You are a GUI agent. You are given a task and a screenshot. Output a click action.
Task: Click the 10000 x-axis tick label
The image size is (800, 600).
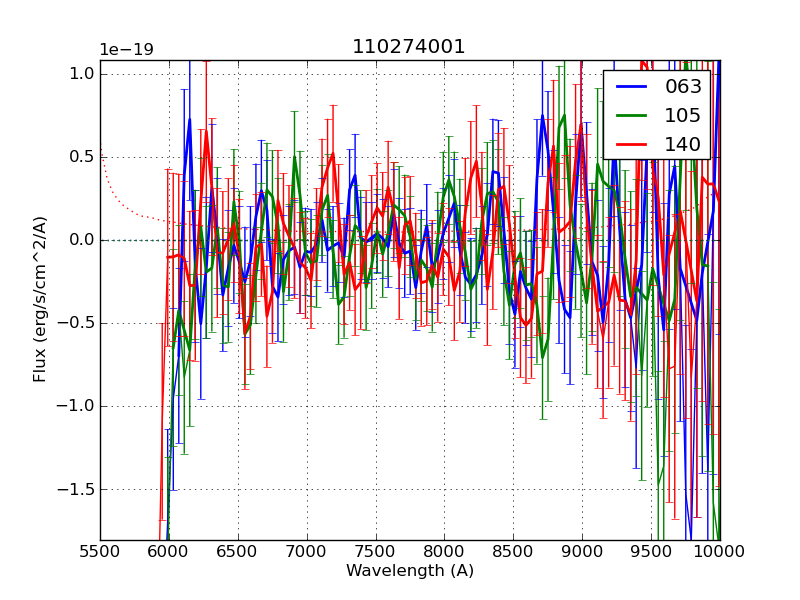pos(719,552)
